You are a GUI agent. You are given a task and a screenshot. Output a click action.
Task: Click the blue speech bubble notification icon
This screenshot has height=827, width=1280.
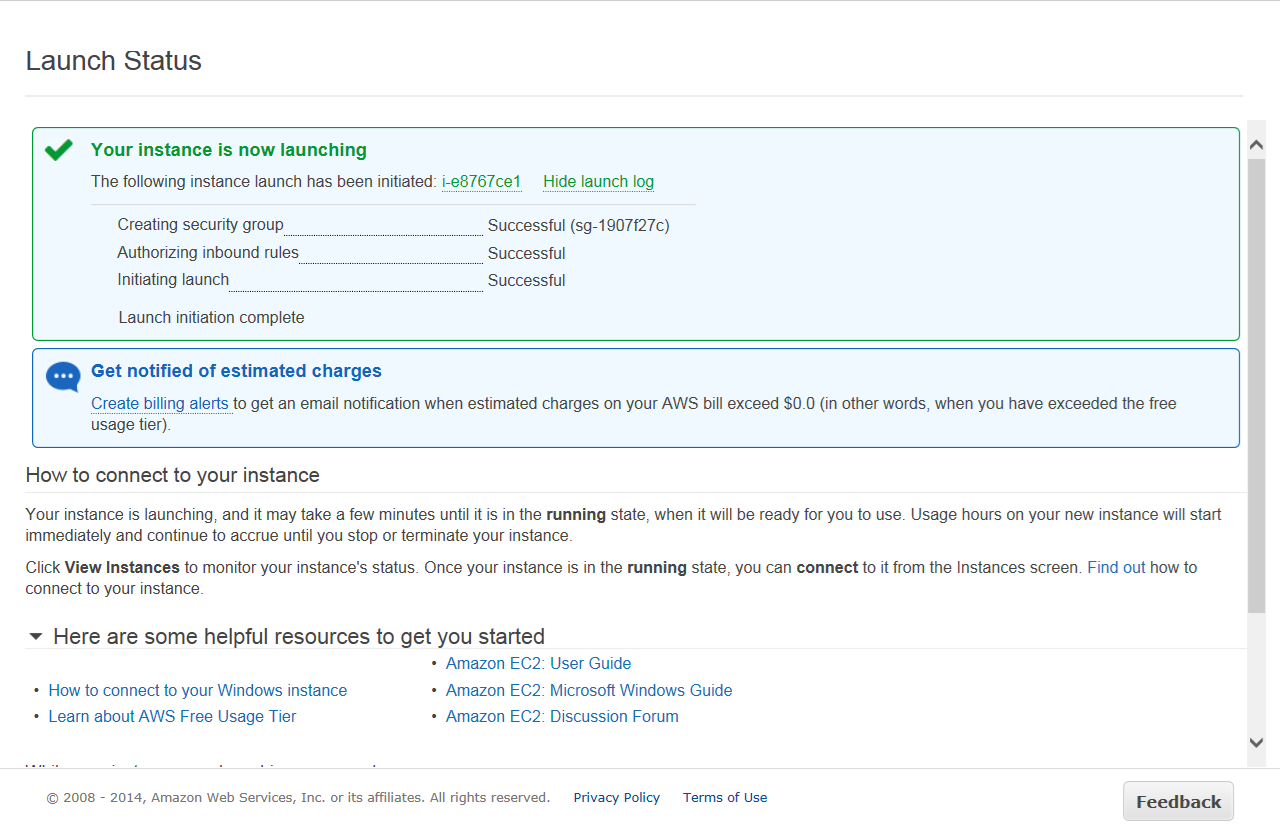(x=63, y=377)
